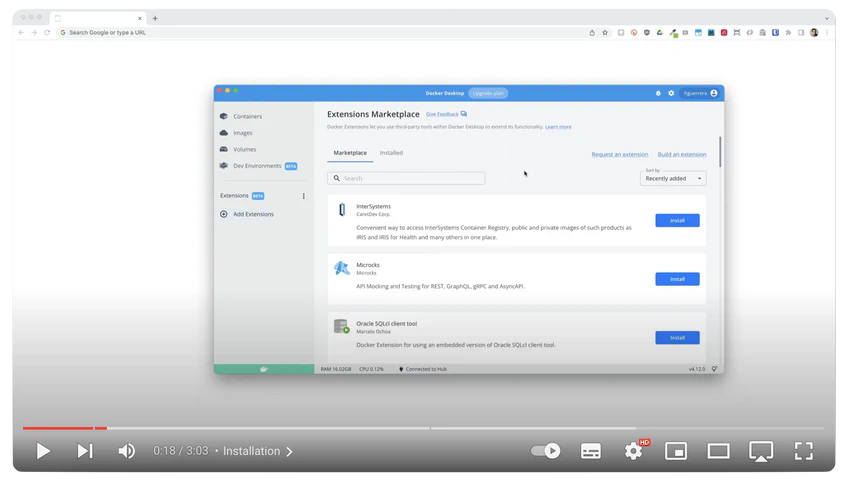Open the Extensions three-dot menu
The width and height of the screenshot is (850, 482).
304,196
